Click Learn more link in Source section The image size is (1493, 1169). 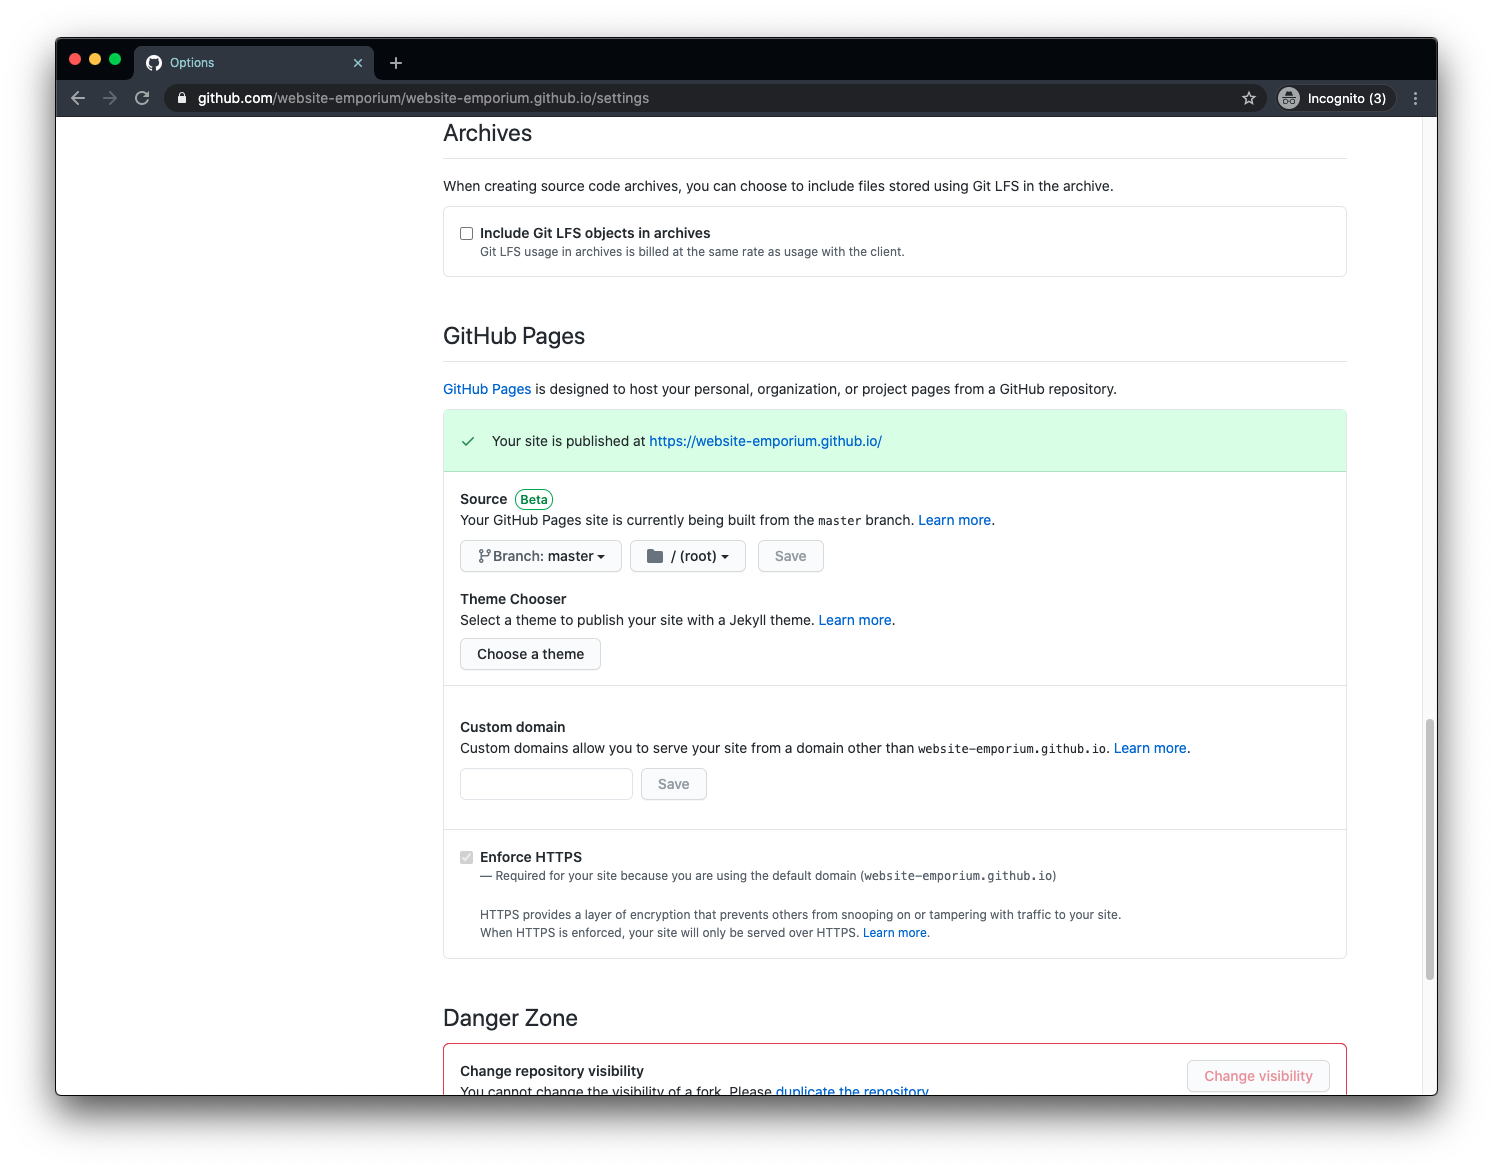(x=954, y=520)
